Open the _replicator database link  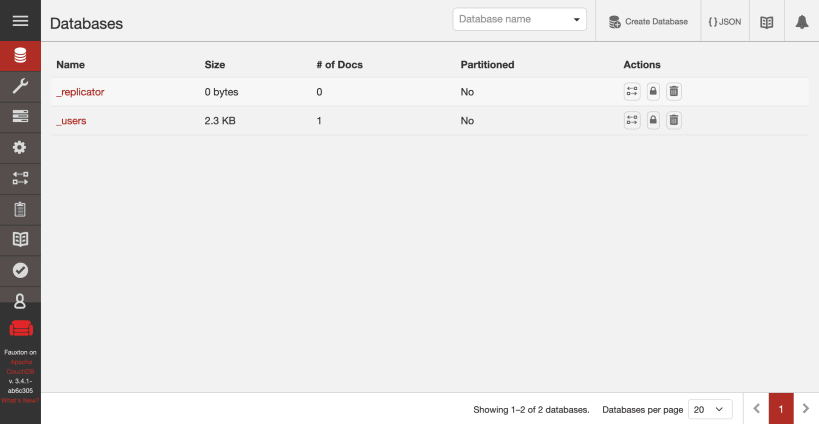[80, 92]
